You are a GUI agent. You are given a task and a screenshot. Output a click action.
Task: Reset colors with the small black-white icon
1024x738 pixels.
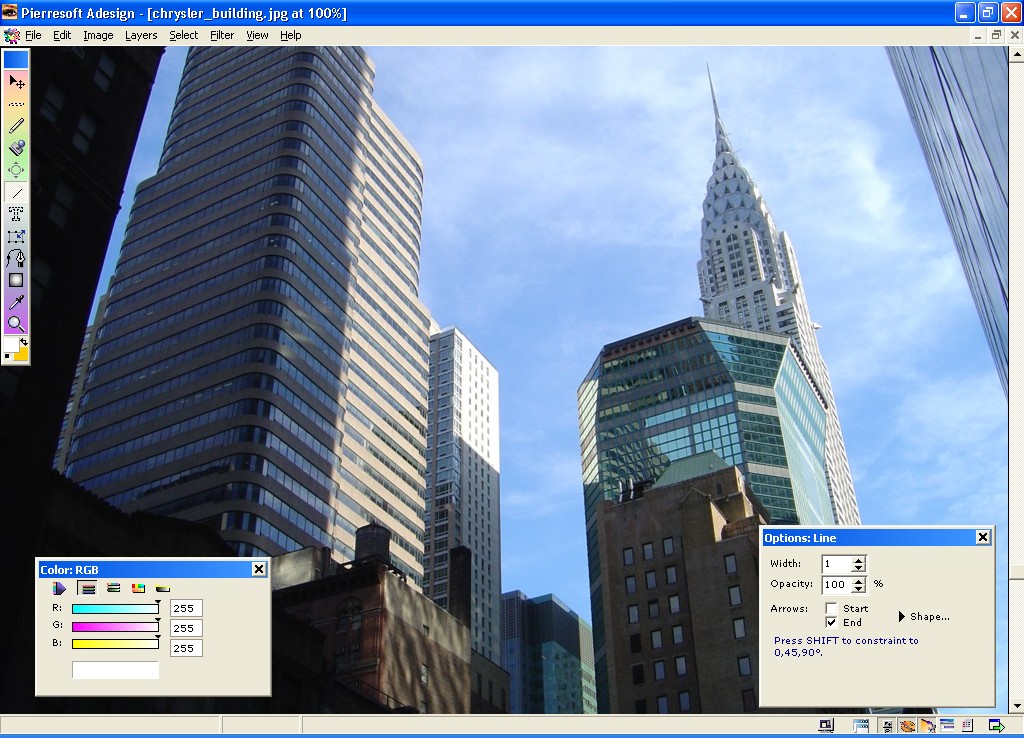(8, 357)
